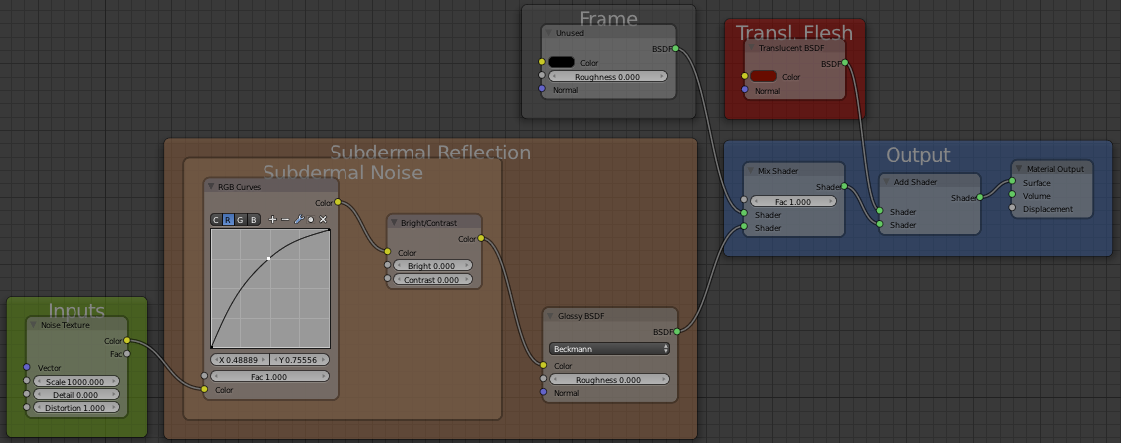Open the Beckmann distribution dropdown
Viewport: 1121px width, 443px height.
[609, 348]
